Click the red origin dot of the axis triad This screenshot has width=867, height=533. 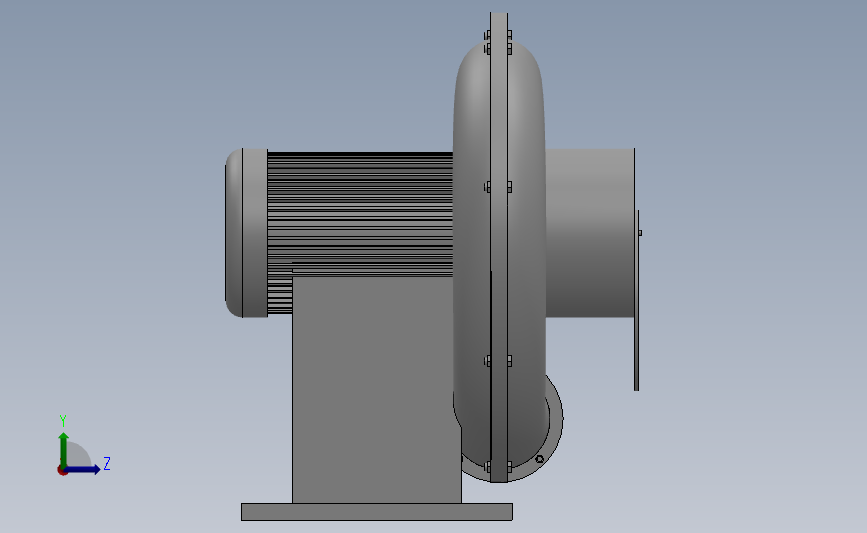tap(62, 471)
